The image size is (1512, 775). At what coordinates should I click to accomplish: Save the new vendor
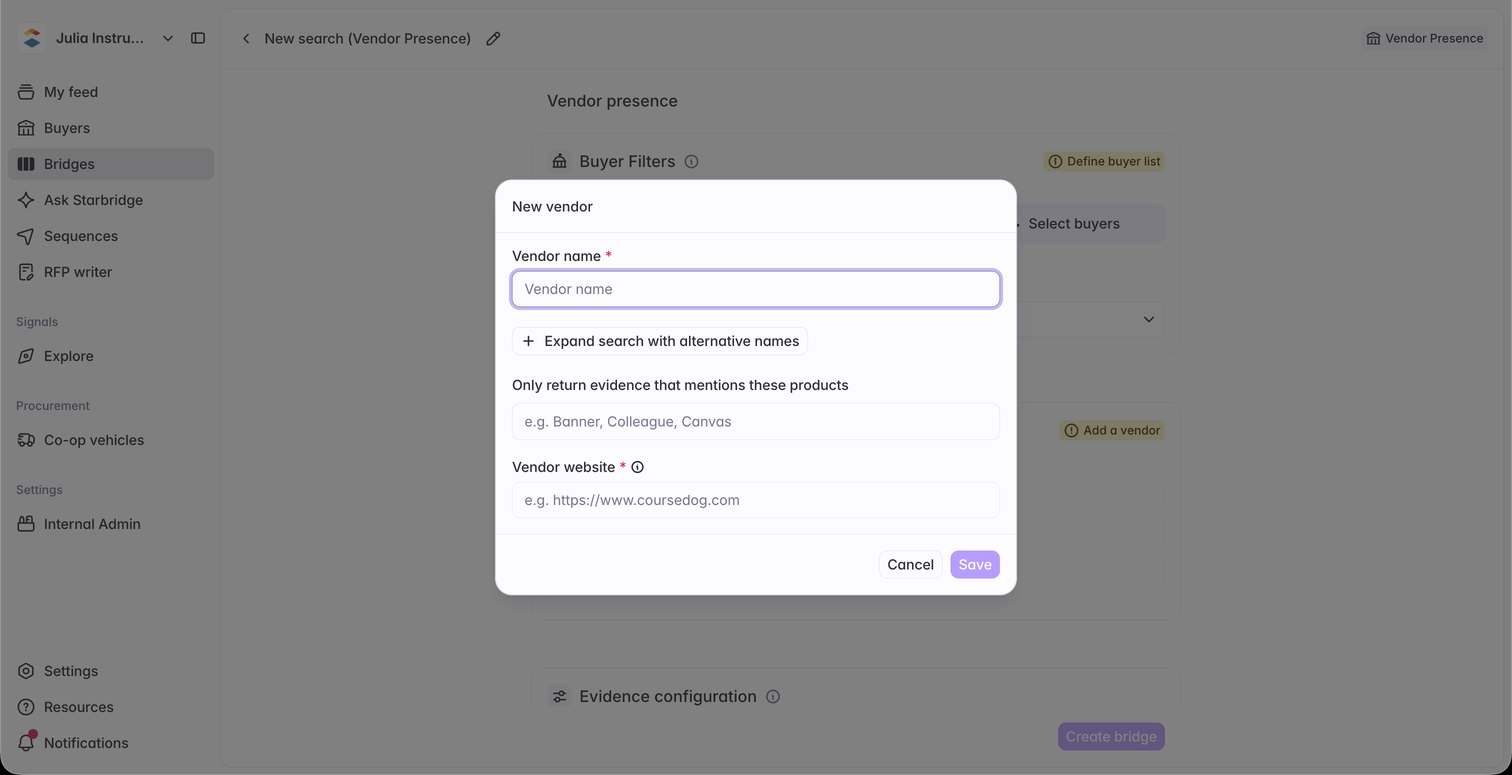(975, 564)
